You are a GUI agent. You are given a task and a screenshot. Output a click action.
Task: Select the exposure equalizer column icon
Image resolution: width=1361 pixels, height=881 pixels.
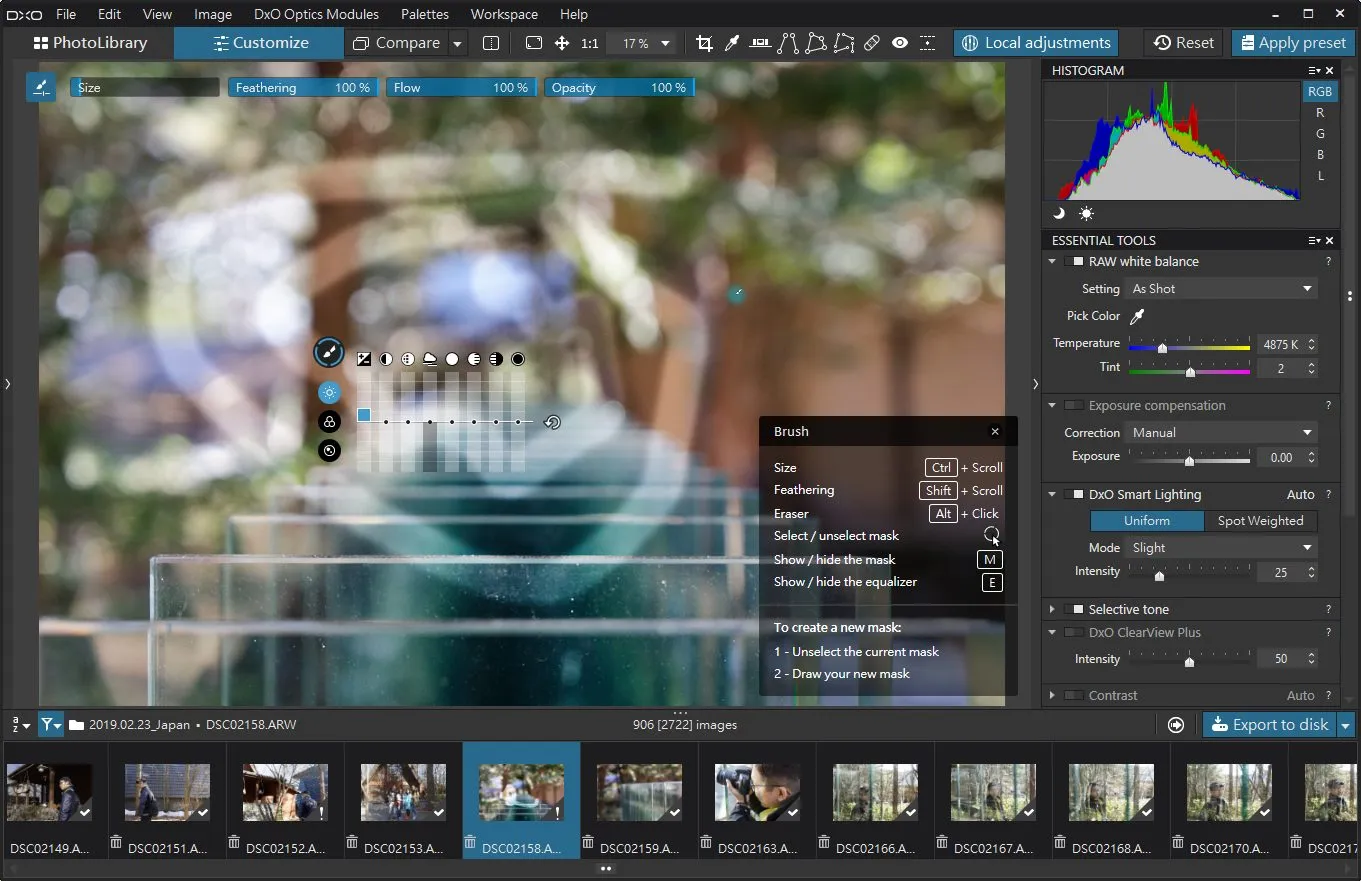364,359
